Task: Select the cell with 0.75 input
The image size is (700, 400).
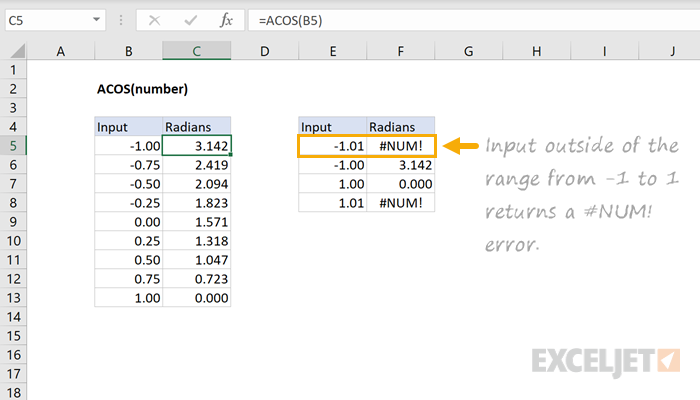Action: (x=129, y=279)
